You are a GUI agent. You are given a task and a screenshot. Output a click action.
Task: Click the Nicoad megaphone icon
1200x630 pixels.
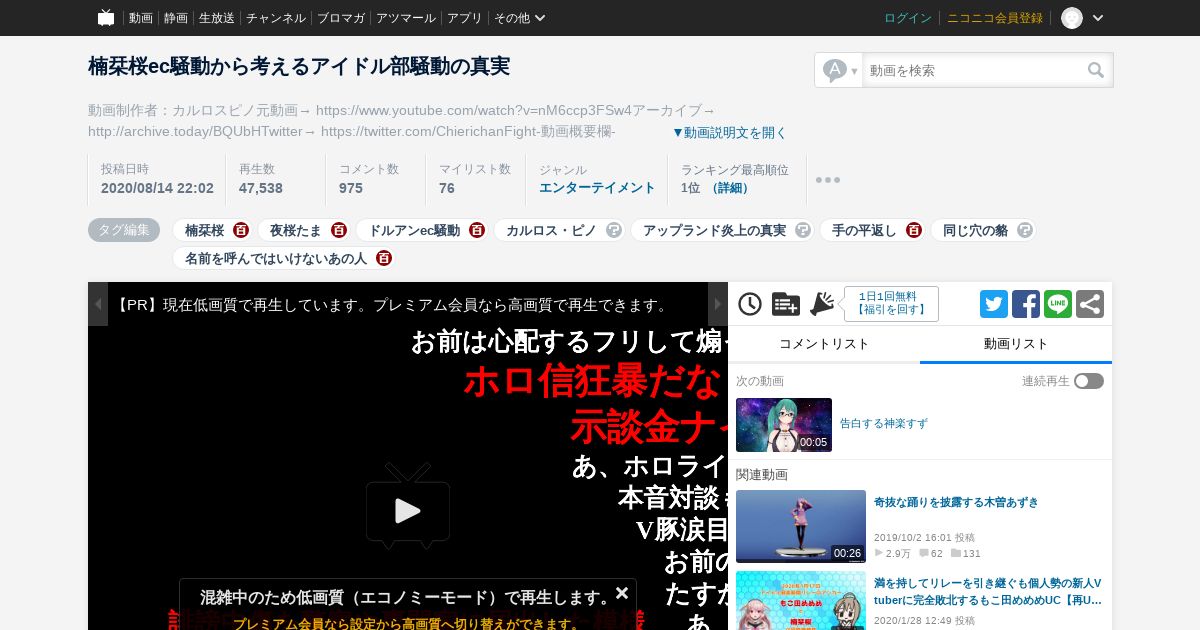coord(822,304)
